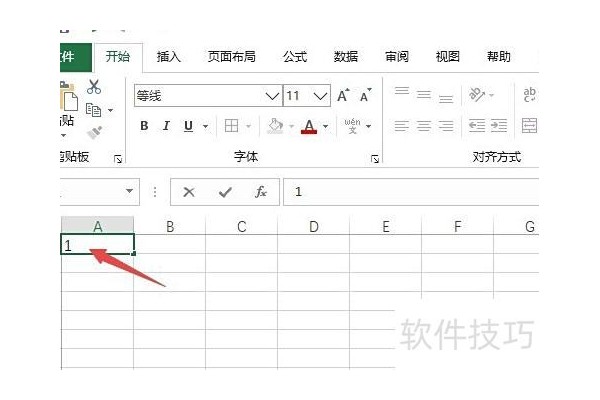Expand the phonetic guide dropdown arrow
Screen dimensions: 600x400
[368, 126]
